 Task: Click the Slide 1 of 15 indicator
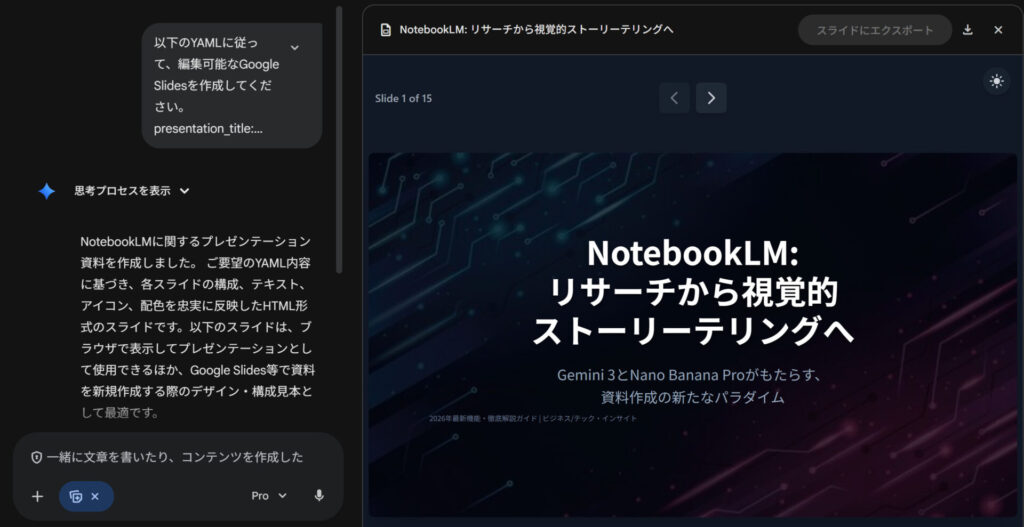pyautogui.click(x=403, y=99)
